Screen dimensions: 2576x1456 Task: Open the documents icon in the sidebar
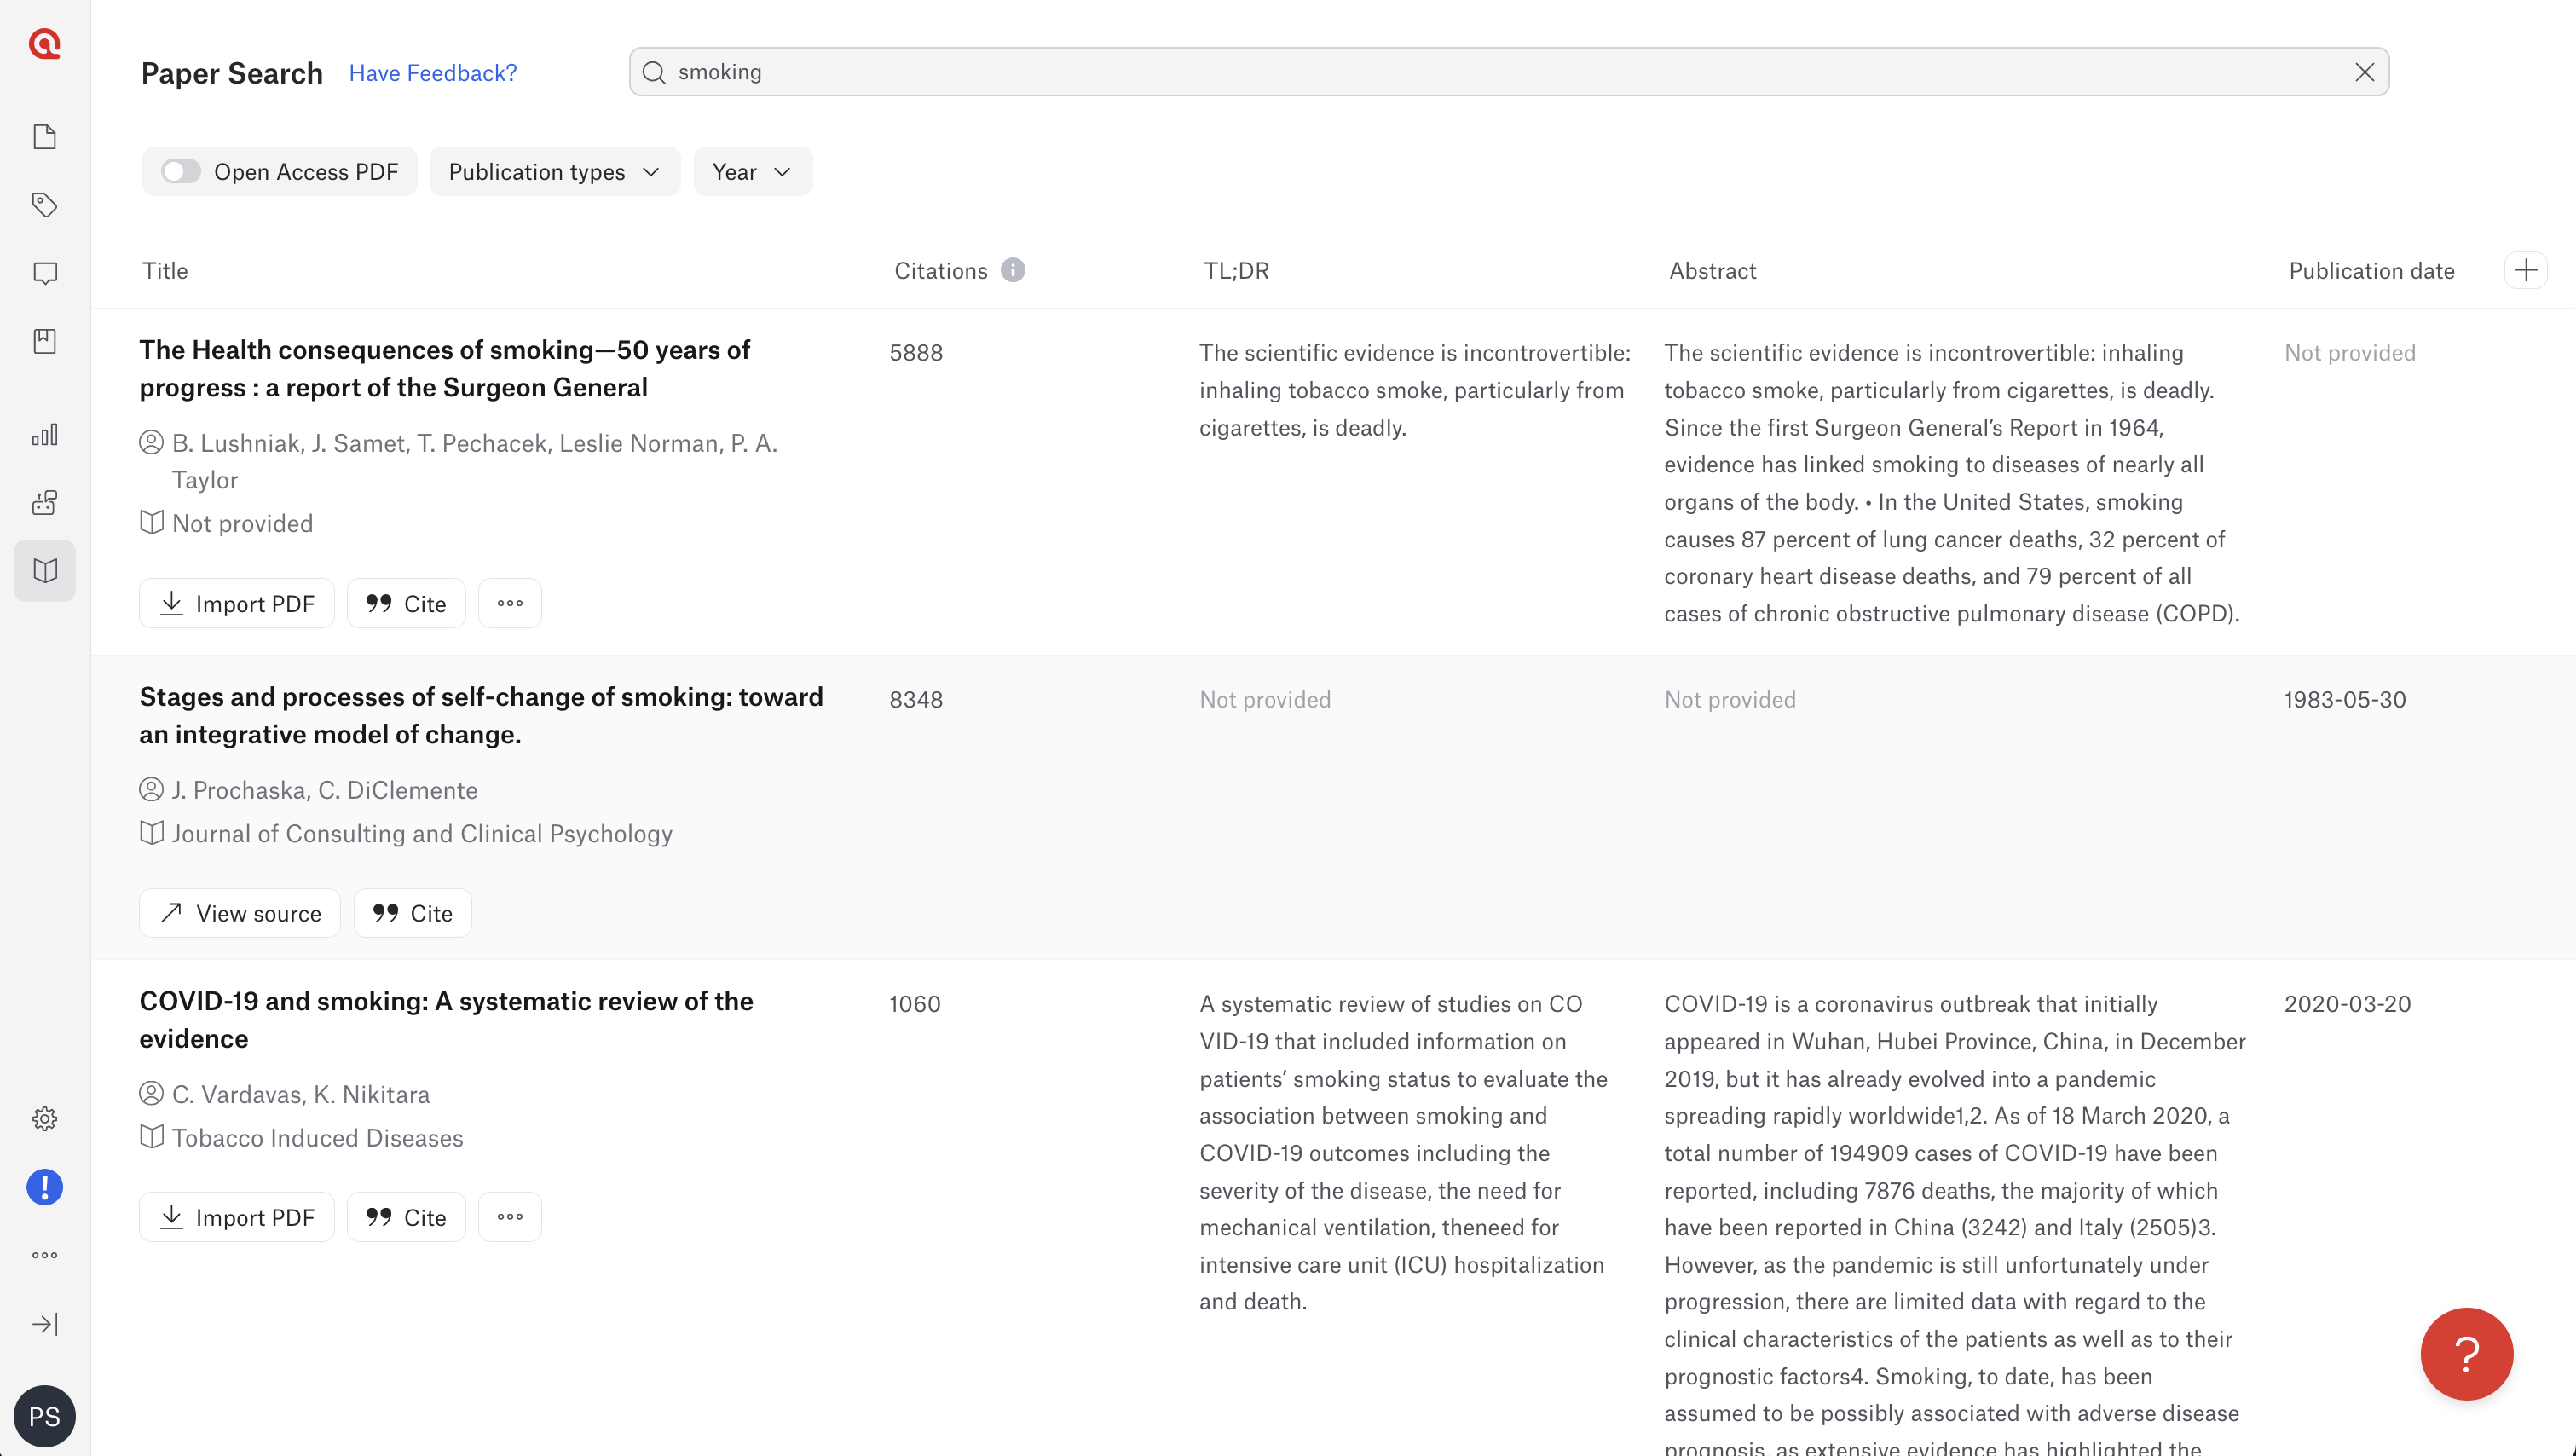pos(45,137)
